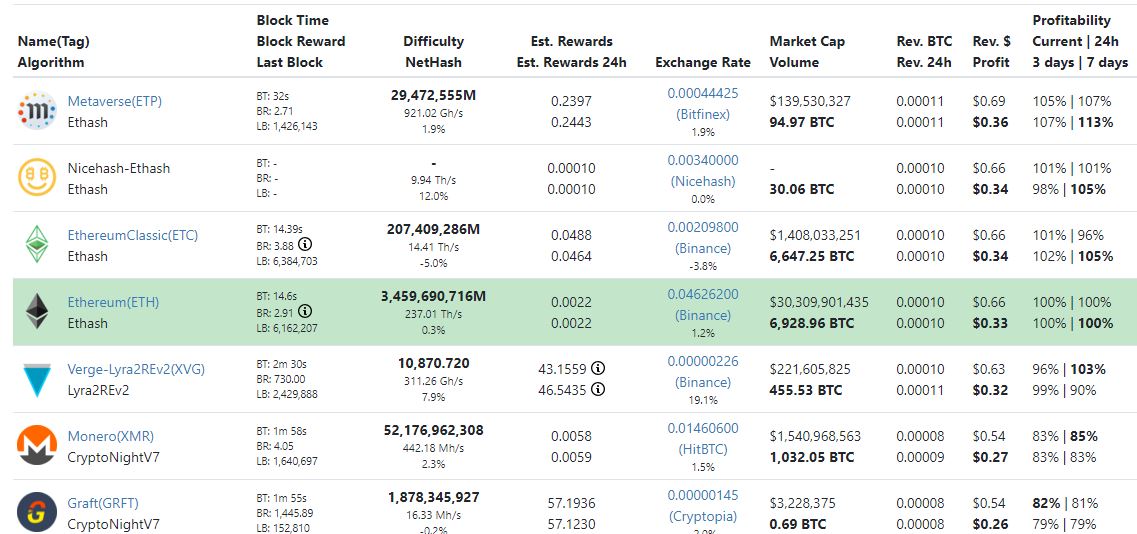The width and height of the screenshot is (1137, 534).
Task: Click exchange rate 0.04626200 link
Action: (x=703, y=294)
